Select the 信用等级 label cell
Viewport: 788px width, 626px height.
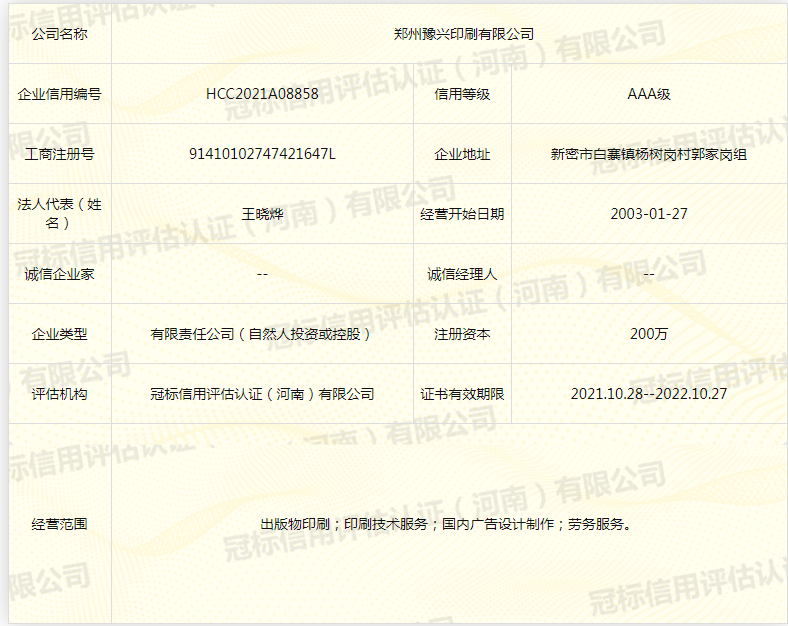click(462, 94)
